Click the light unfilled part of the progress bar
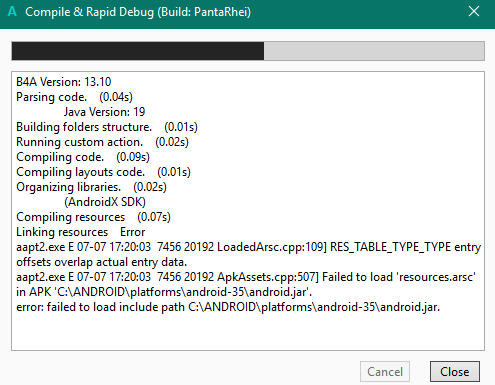This screenshot has height=385, width=495. 374,51
